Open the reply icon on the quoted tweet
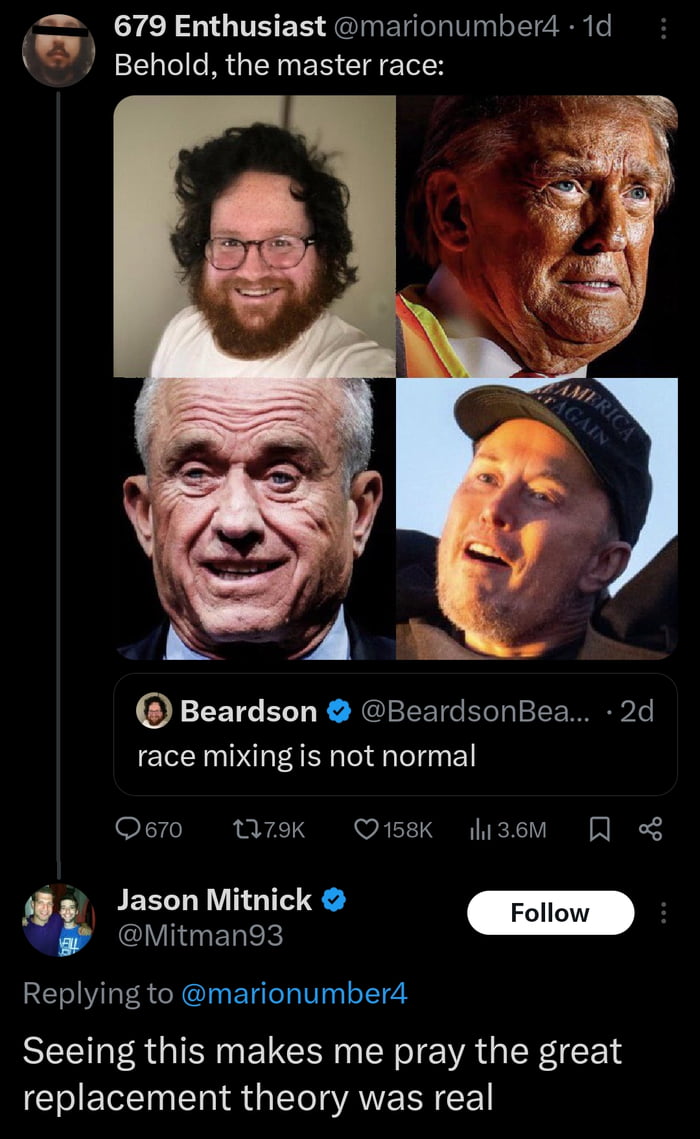 click(x=130, y=826)
